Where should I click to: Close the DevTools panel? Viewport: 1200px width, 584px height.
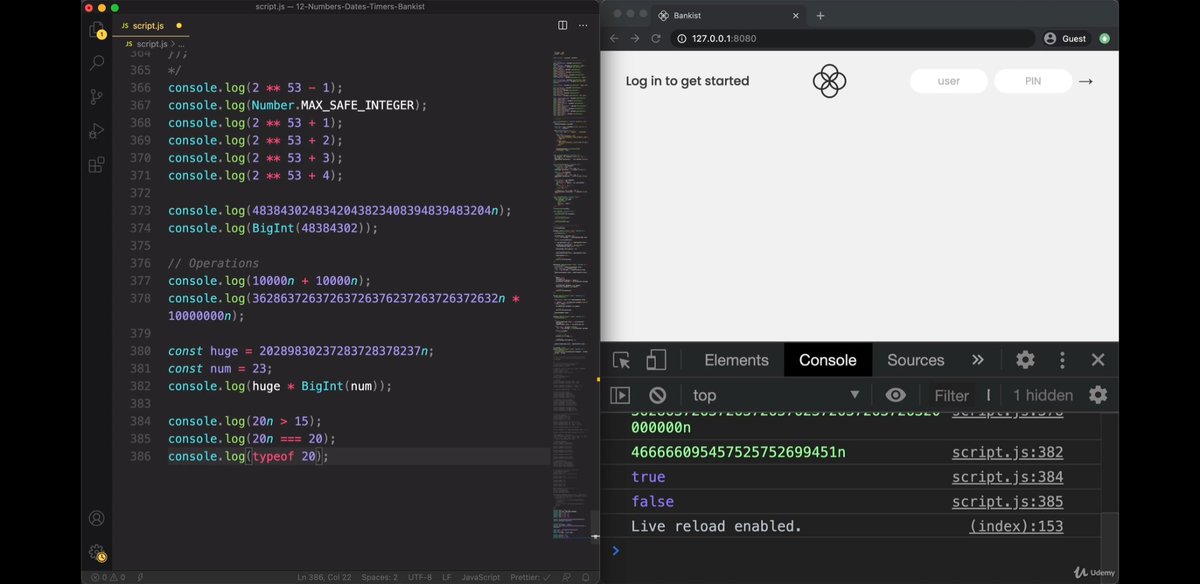1098,360
